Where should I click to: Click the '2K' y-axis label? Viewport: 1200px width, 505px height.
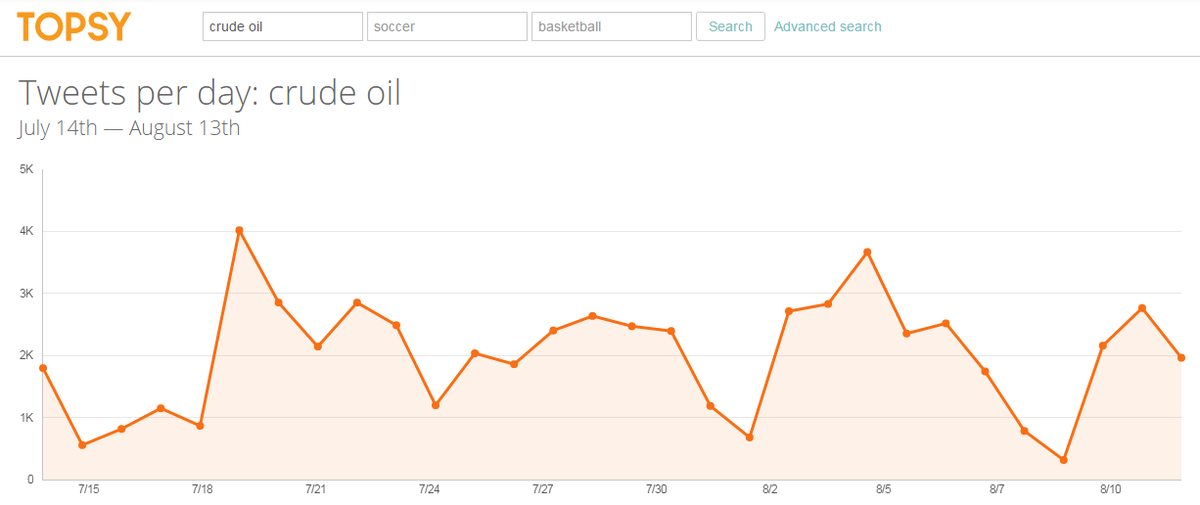(26, 355)
